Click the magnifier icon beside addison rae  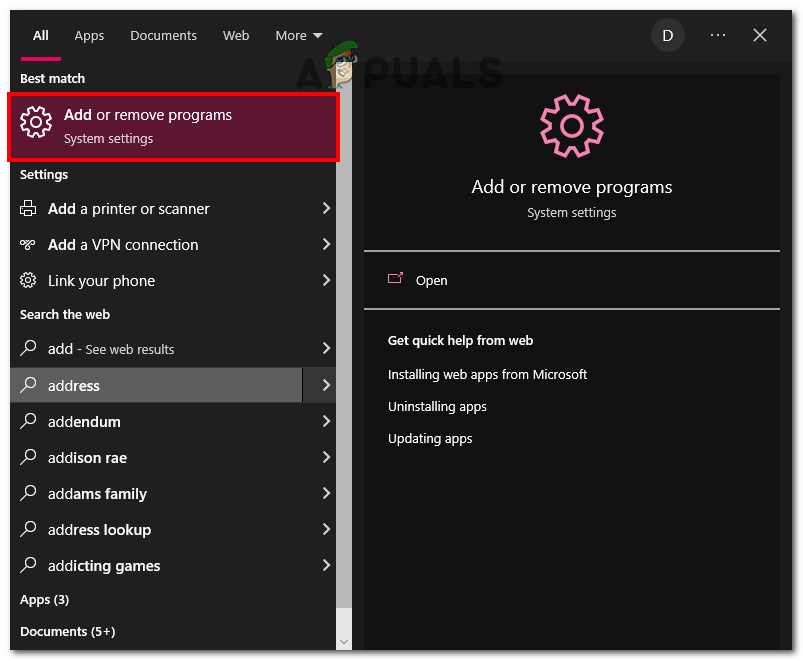coord(28,456)
